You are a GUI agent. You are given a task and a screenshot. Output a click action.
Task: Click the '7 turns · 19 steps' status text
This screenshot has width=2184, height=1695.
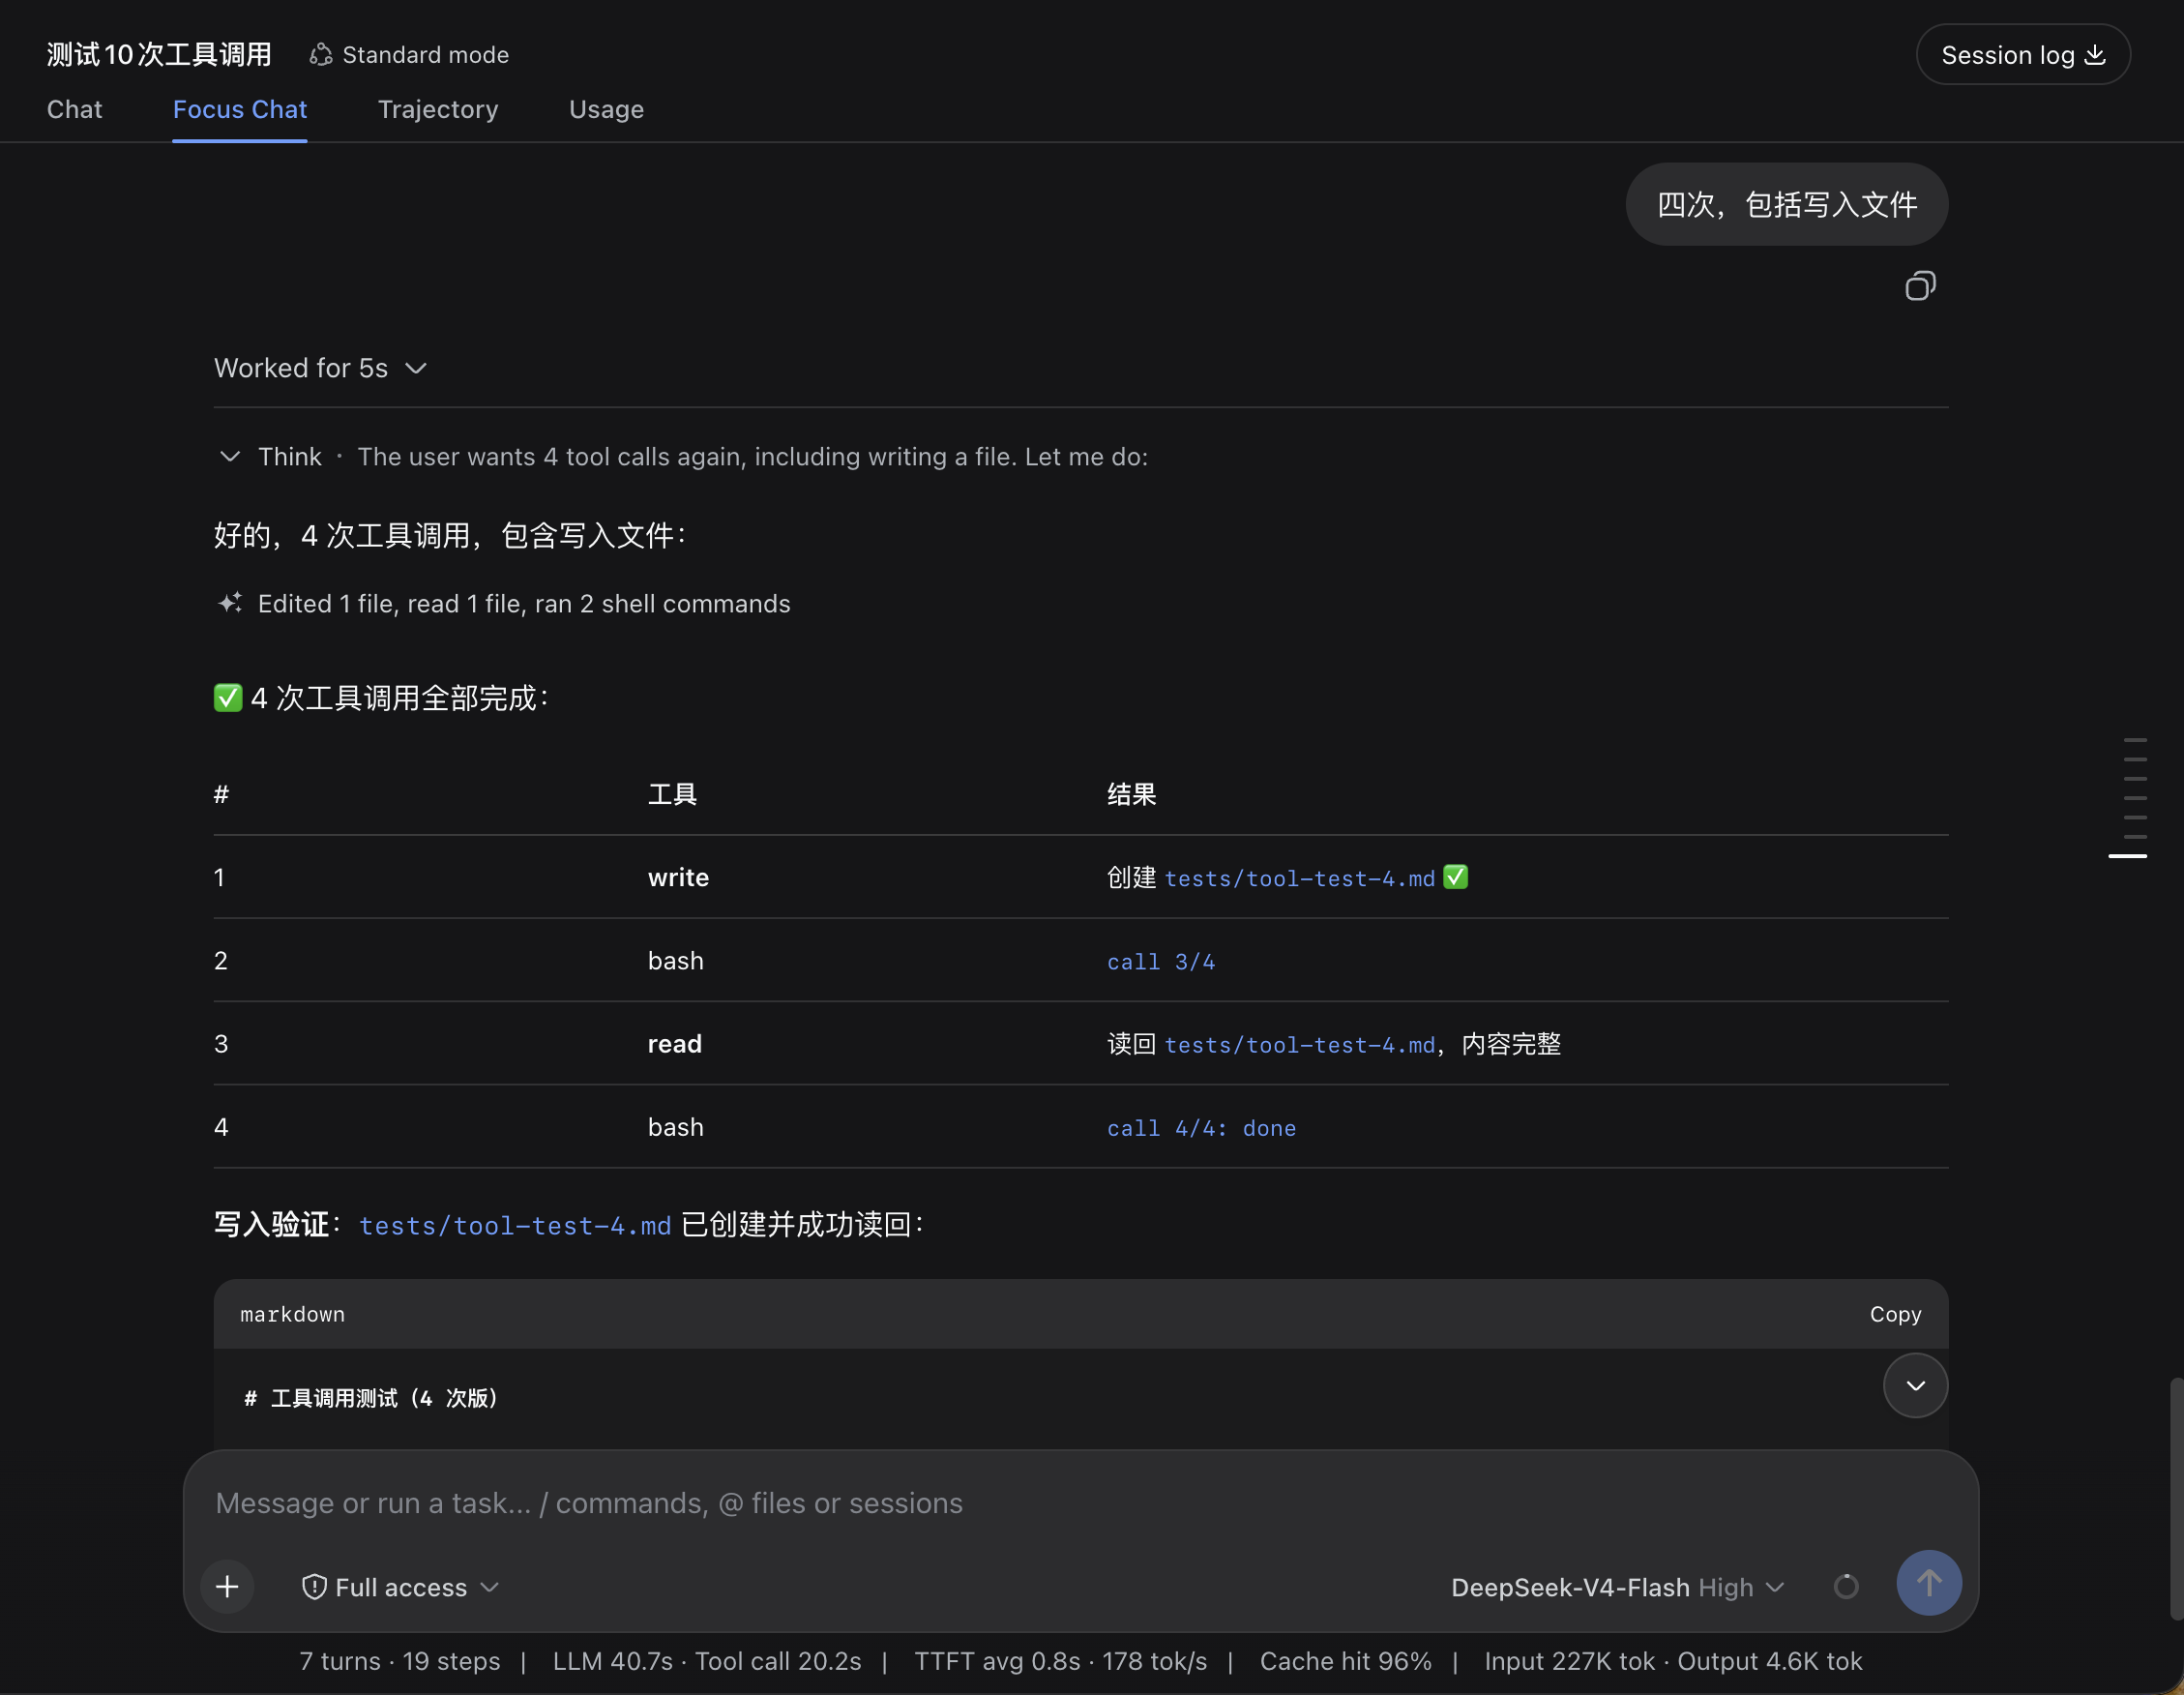click(400, 1661)
